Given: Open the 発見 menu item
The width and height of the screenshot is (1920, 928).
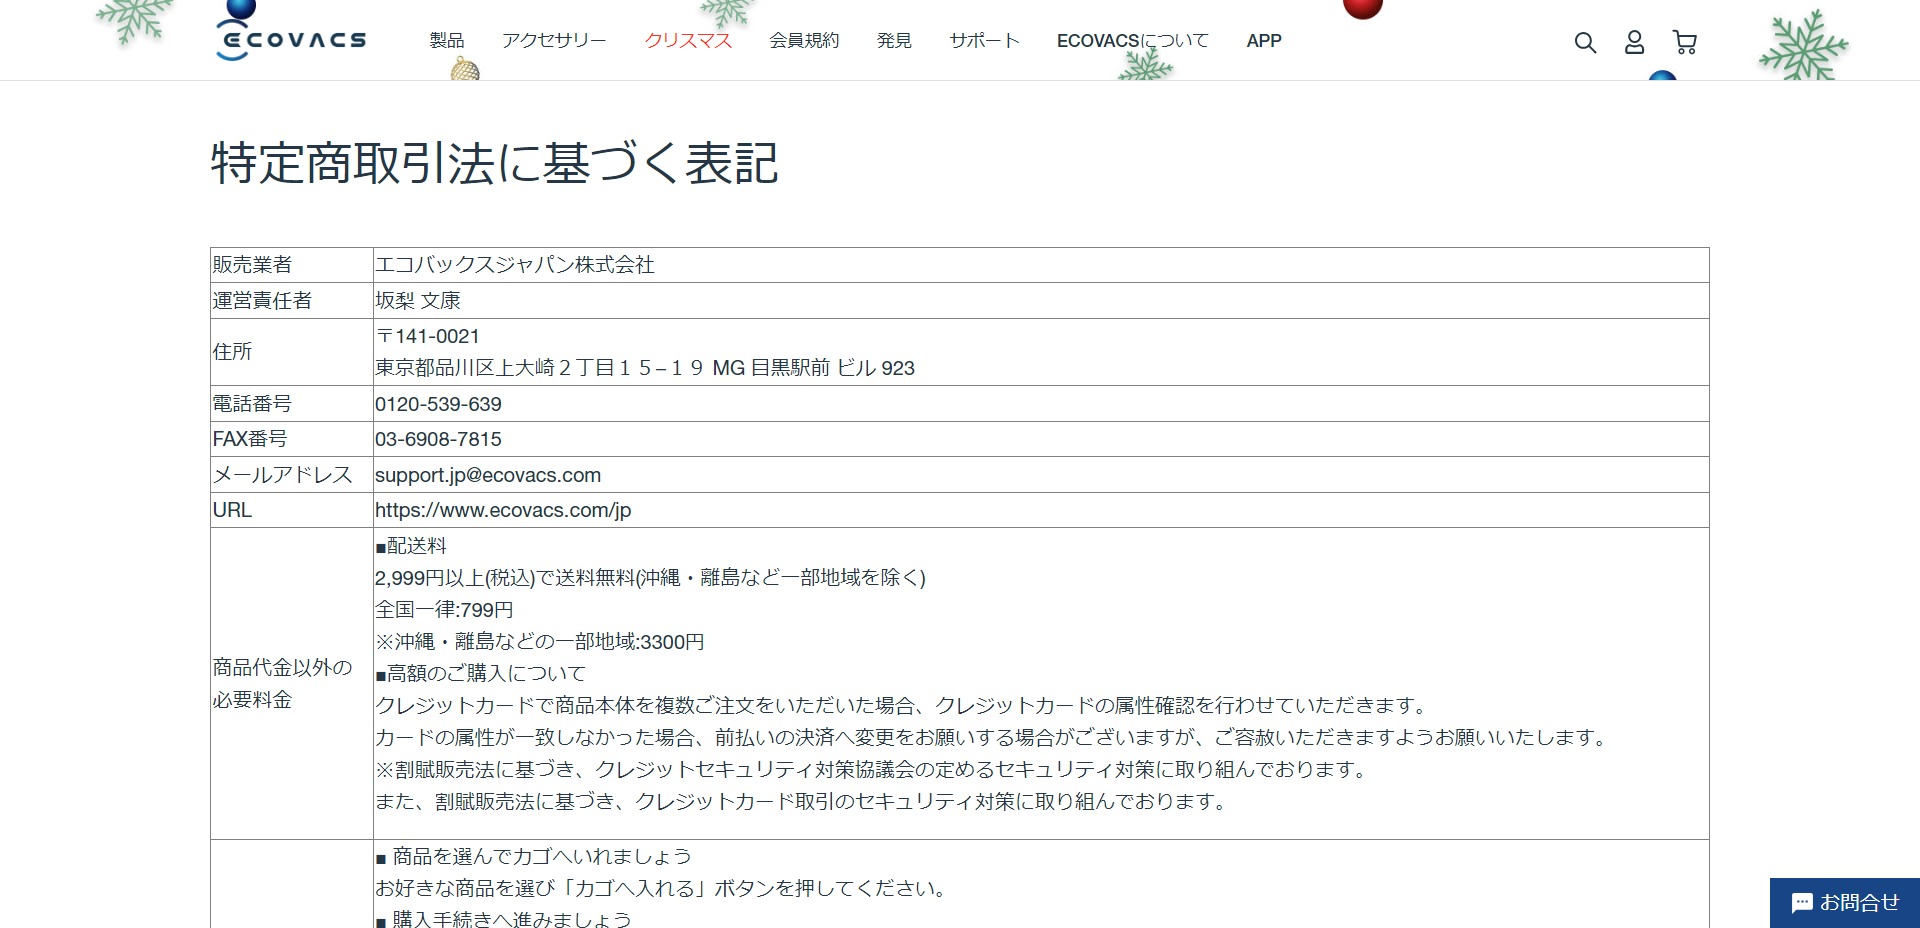Looking at the screenshot, I should tap(894, 40).
